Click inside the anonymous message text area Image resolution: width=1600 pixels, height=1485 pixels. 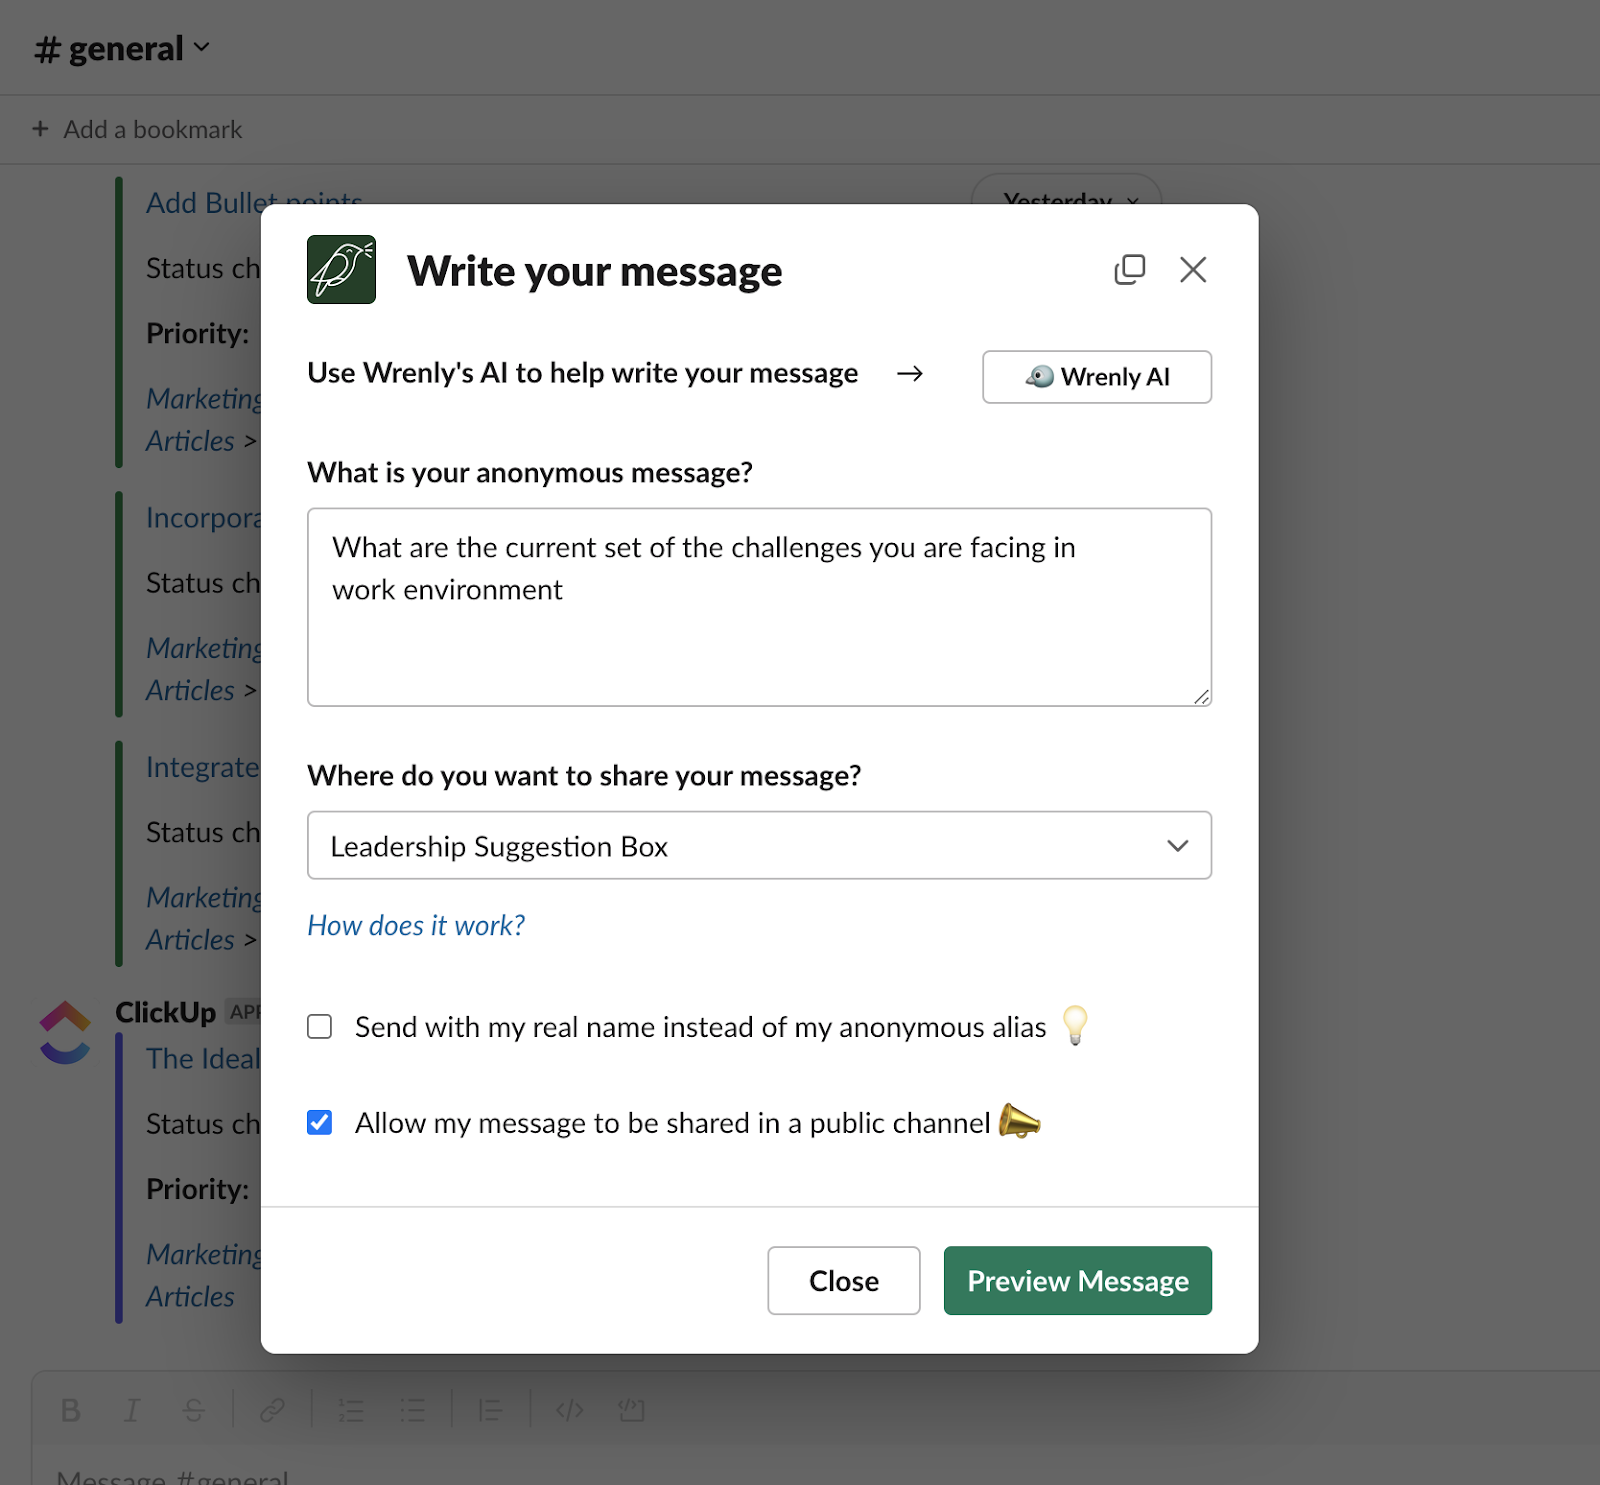click(x=759, y=607)
